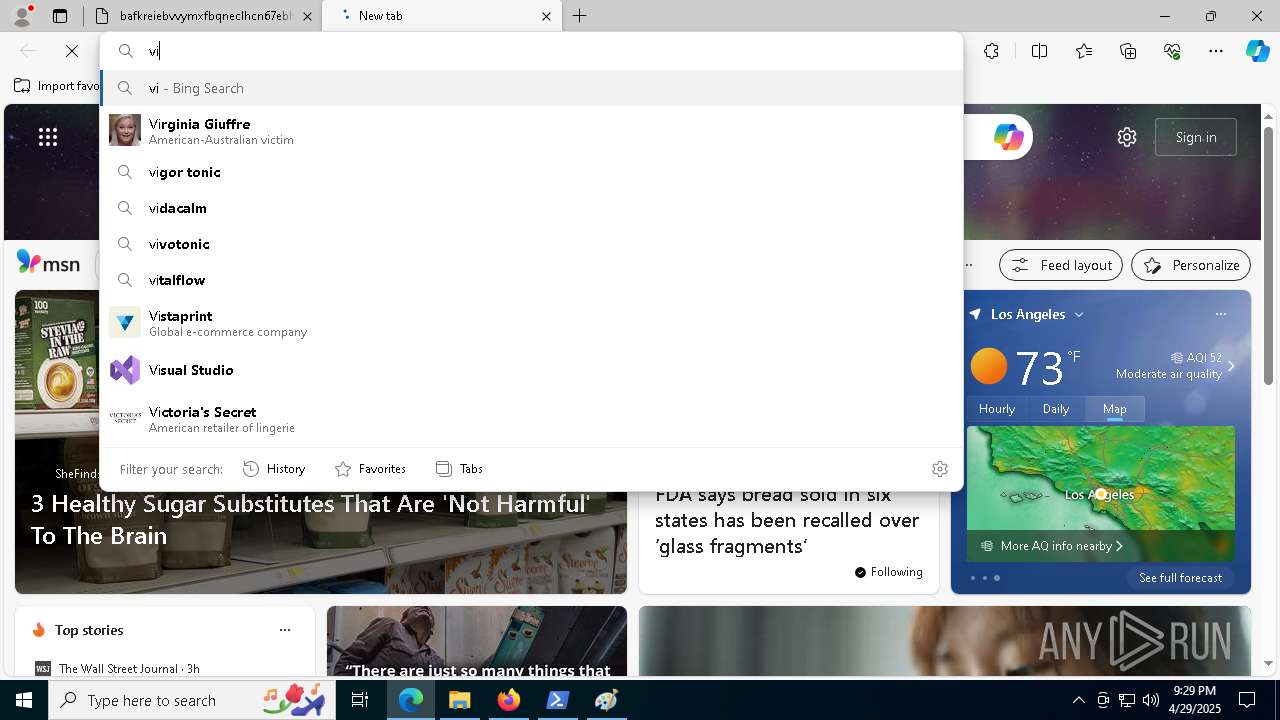Open the FDA bread recall headline
The height and width of the screenshot is (720, 1280).
tap(787, 520)
